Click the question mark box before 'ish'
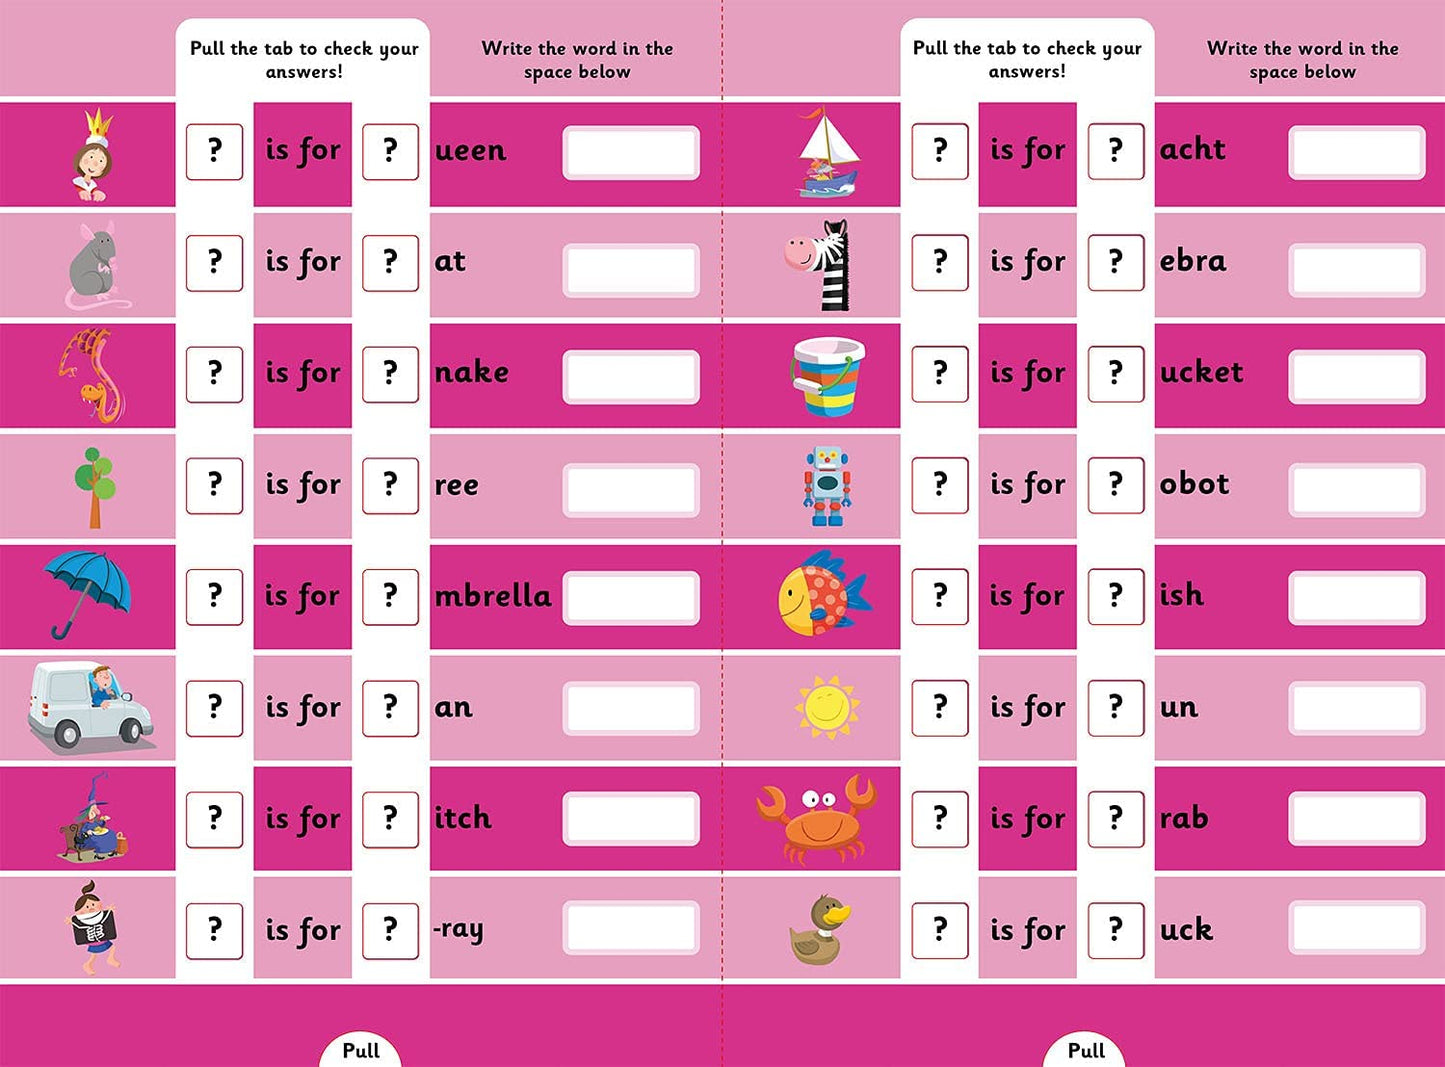 coord(1115,596)
